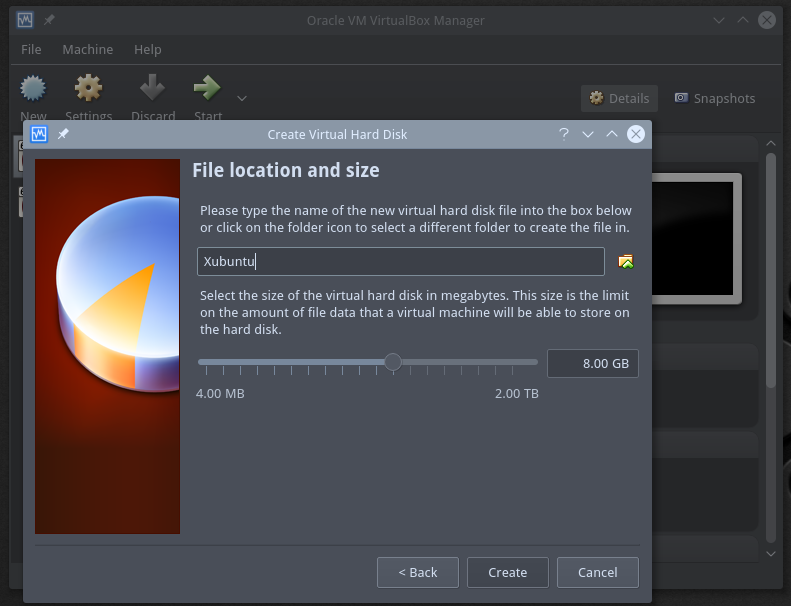Viewport: 791px width, 606px height.
Task: Switch to Details view
Action: point(619,98)
